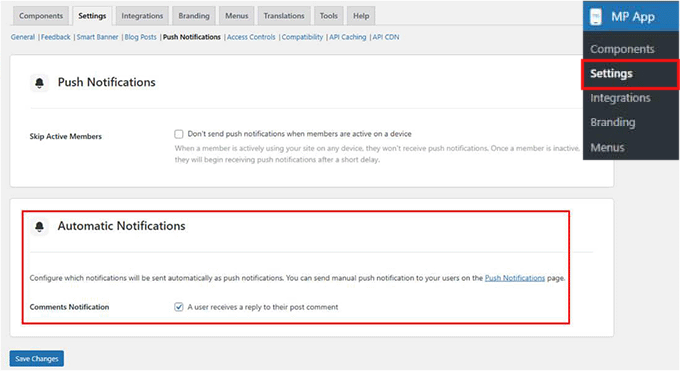Click the Automatic Notifications bell icon
The image size is (680, 371).
pyautogui.click(x=39, y=226)
